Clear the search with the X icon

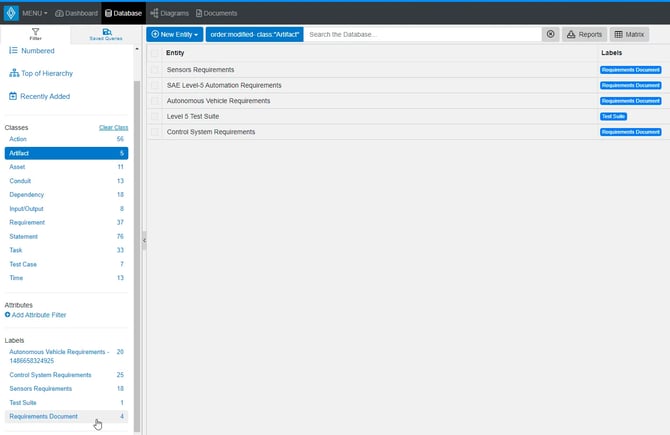click(x=550, y=34)
